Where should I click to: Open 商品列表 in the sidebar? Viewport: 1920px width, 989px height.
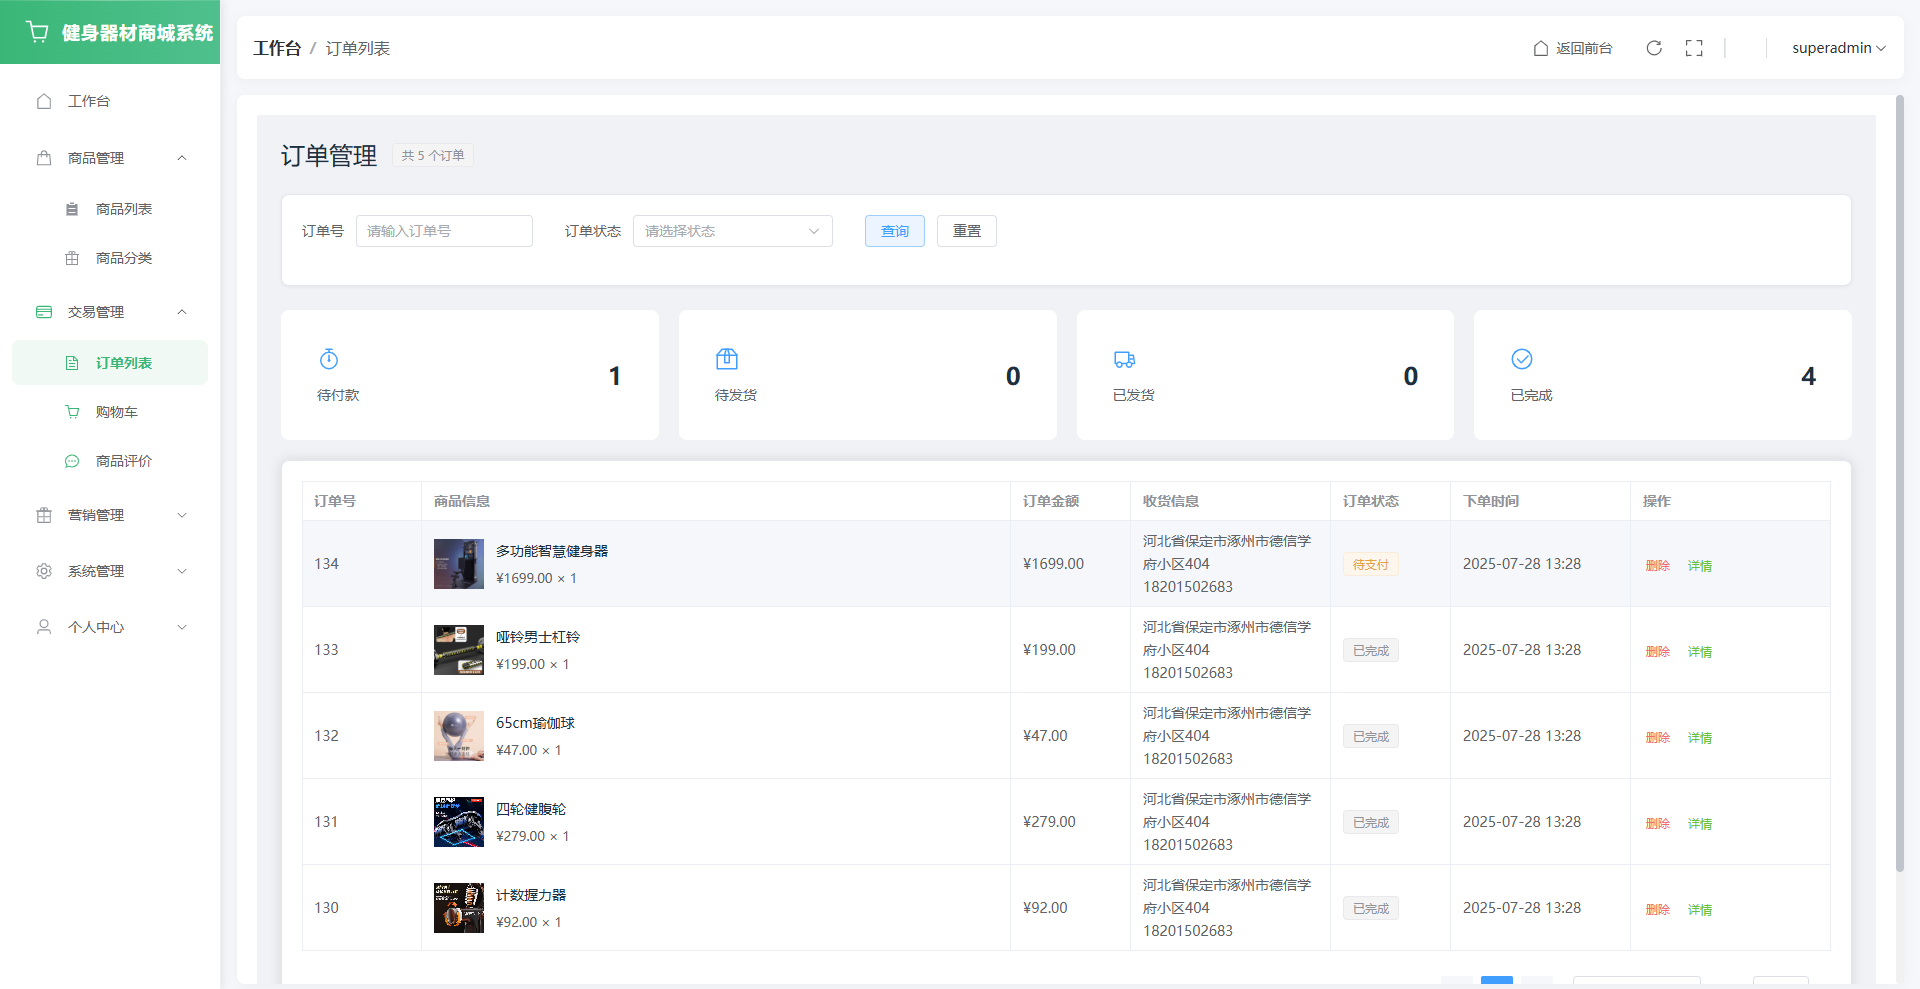(x=123, y=209)
